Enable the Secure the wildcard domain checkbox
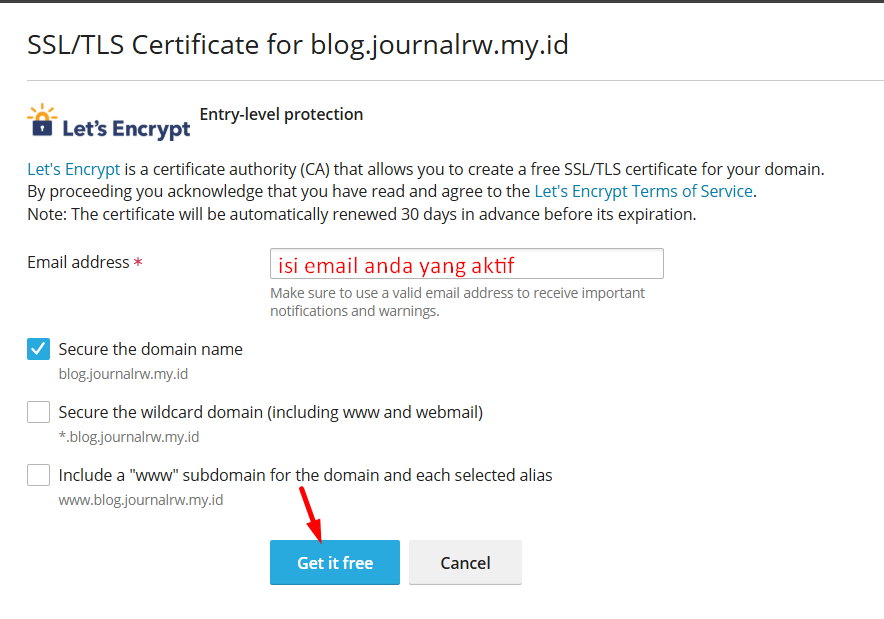Screen dimensions: 884x619 (x=38, y=412)
